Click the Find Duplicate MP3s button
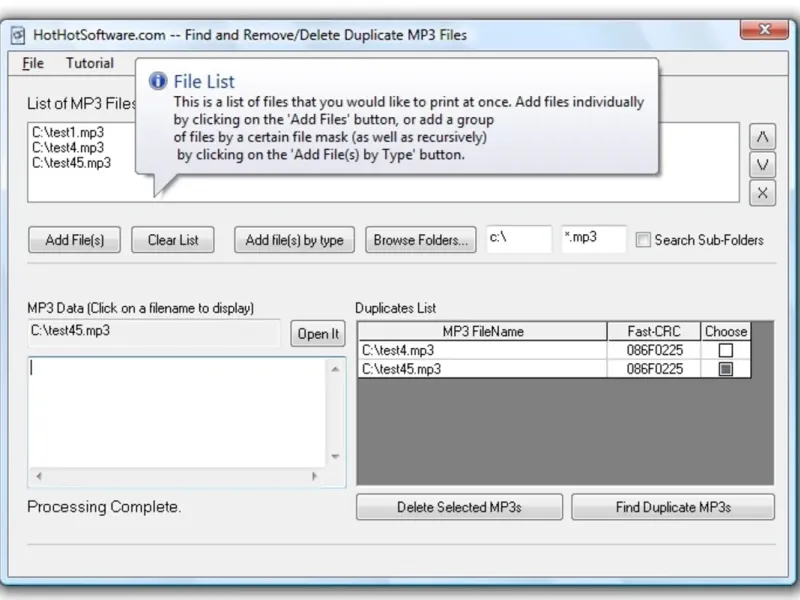Screen dimensions: 800x600 point(673,507)
